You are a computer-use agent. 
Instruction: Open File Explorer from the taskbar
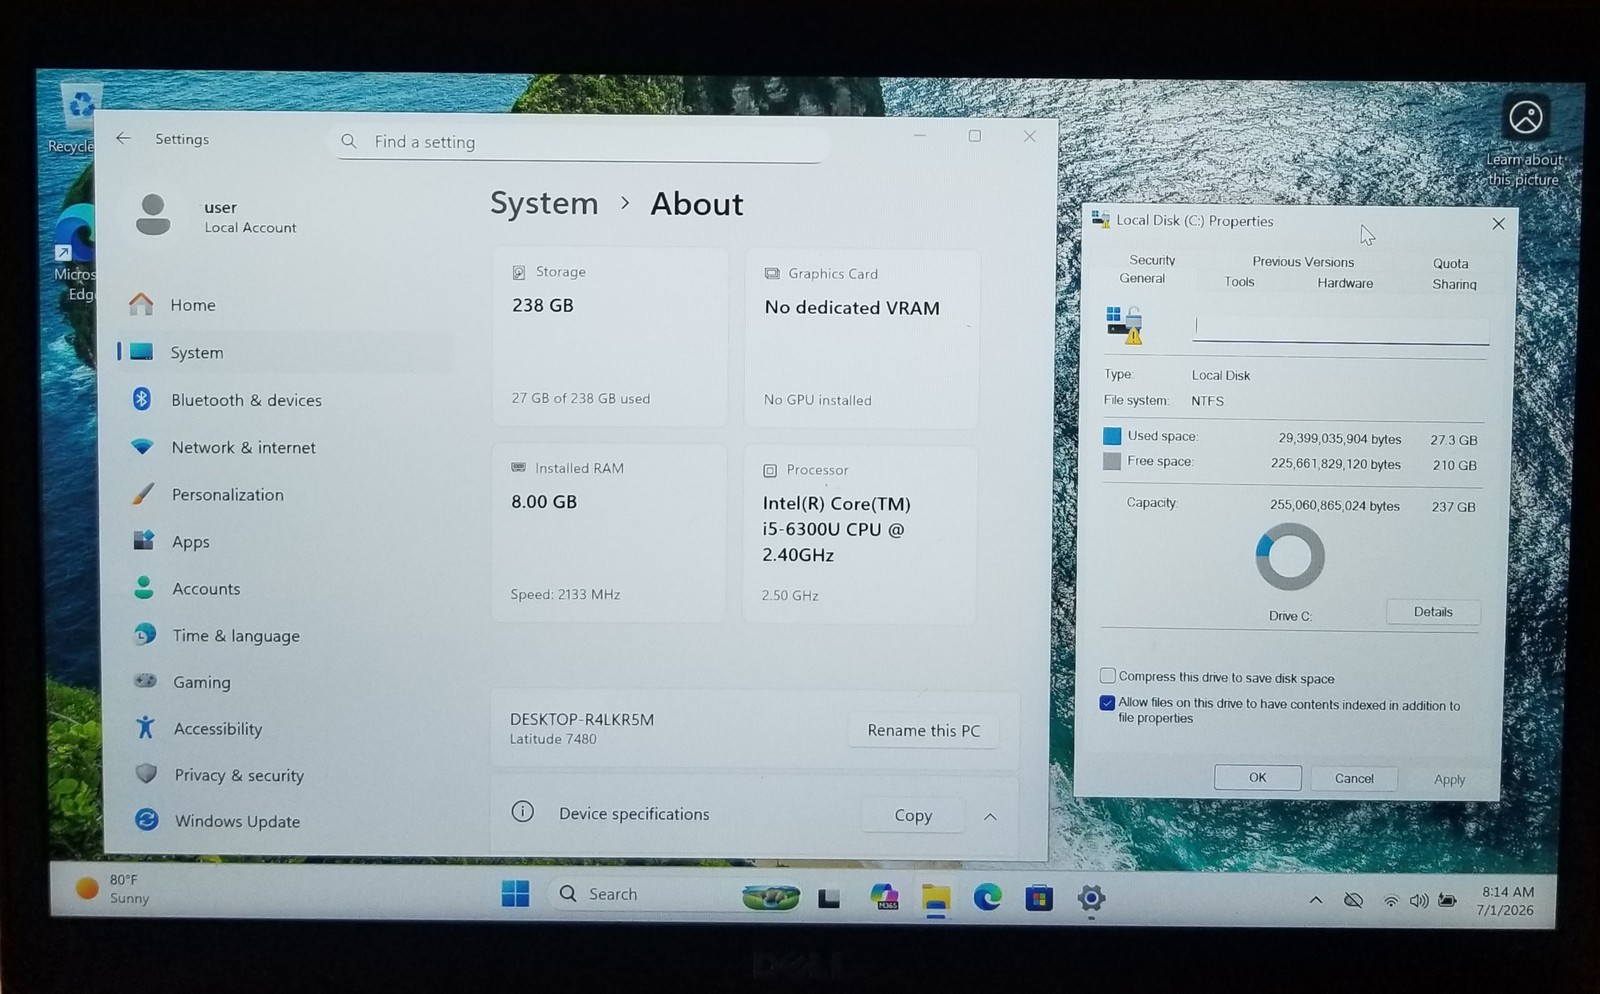tap(936, 898)
